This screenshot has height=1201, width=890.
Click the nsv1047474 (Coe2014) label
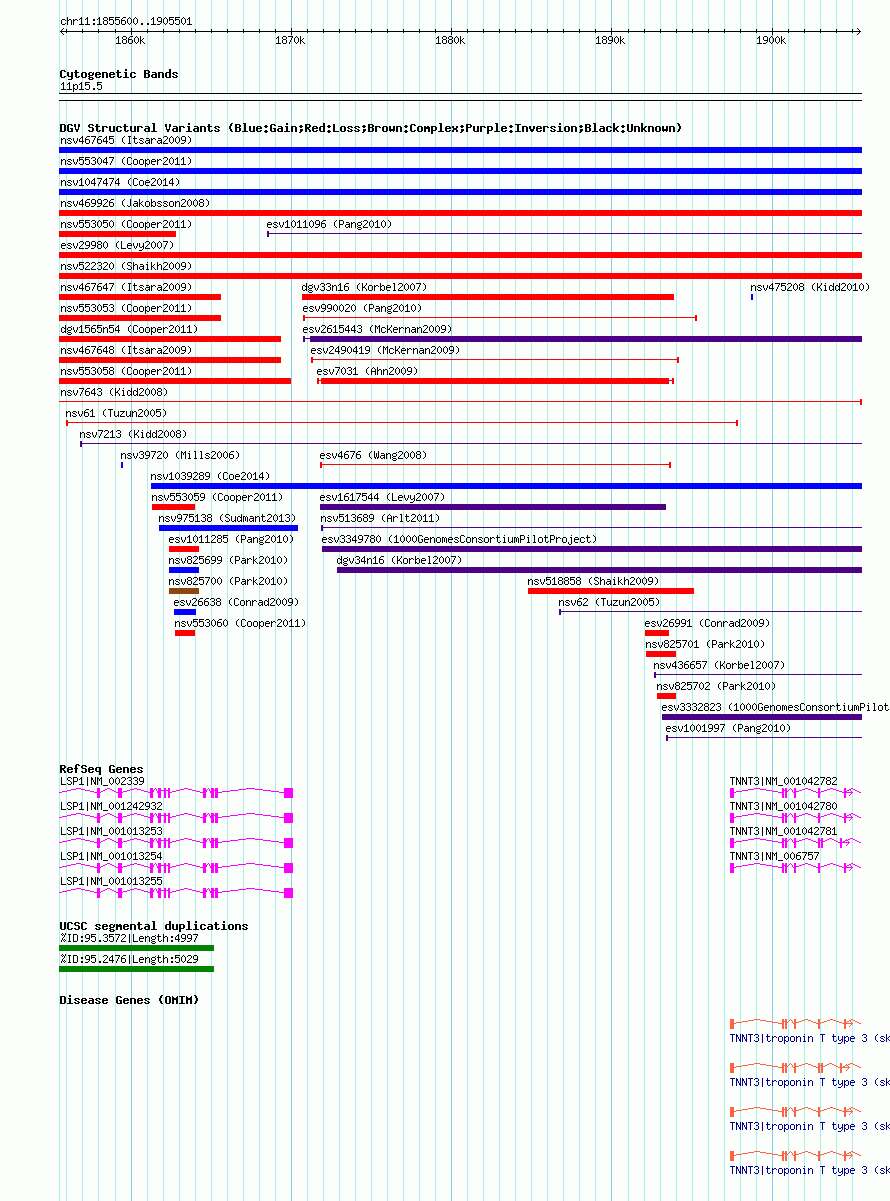click(120, 182)
